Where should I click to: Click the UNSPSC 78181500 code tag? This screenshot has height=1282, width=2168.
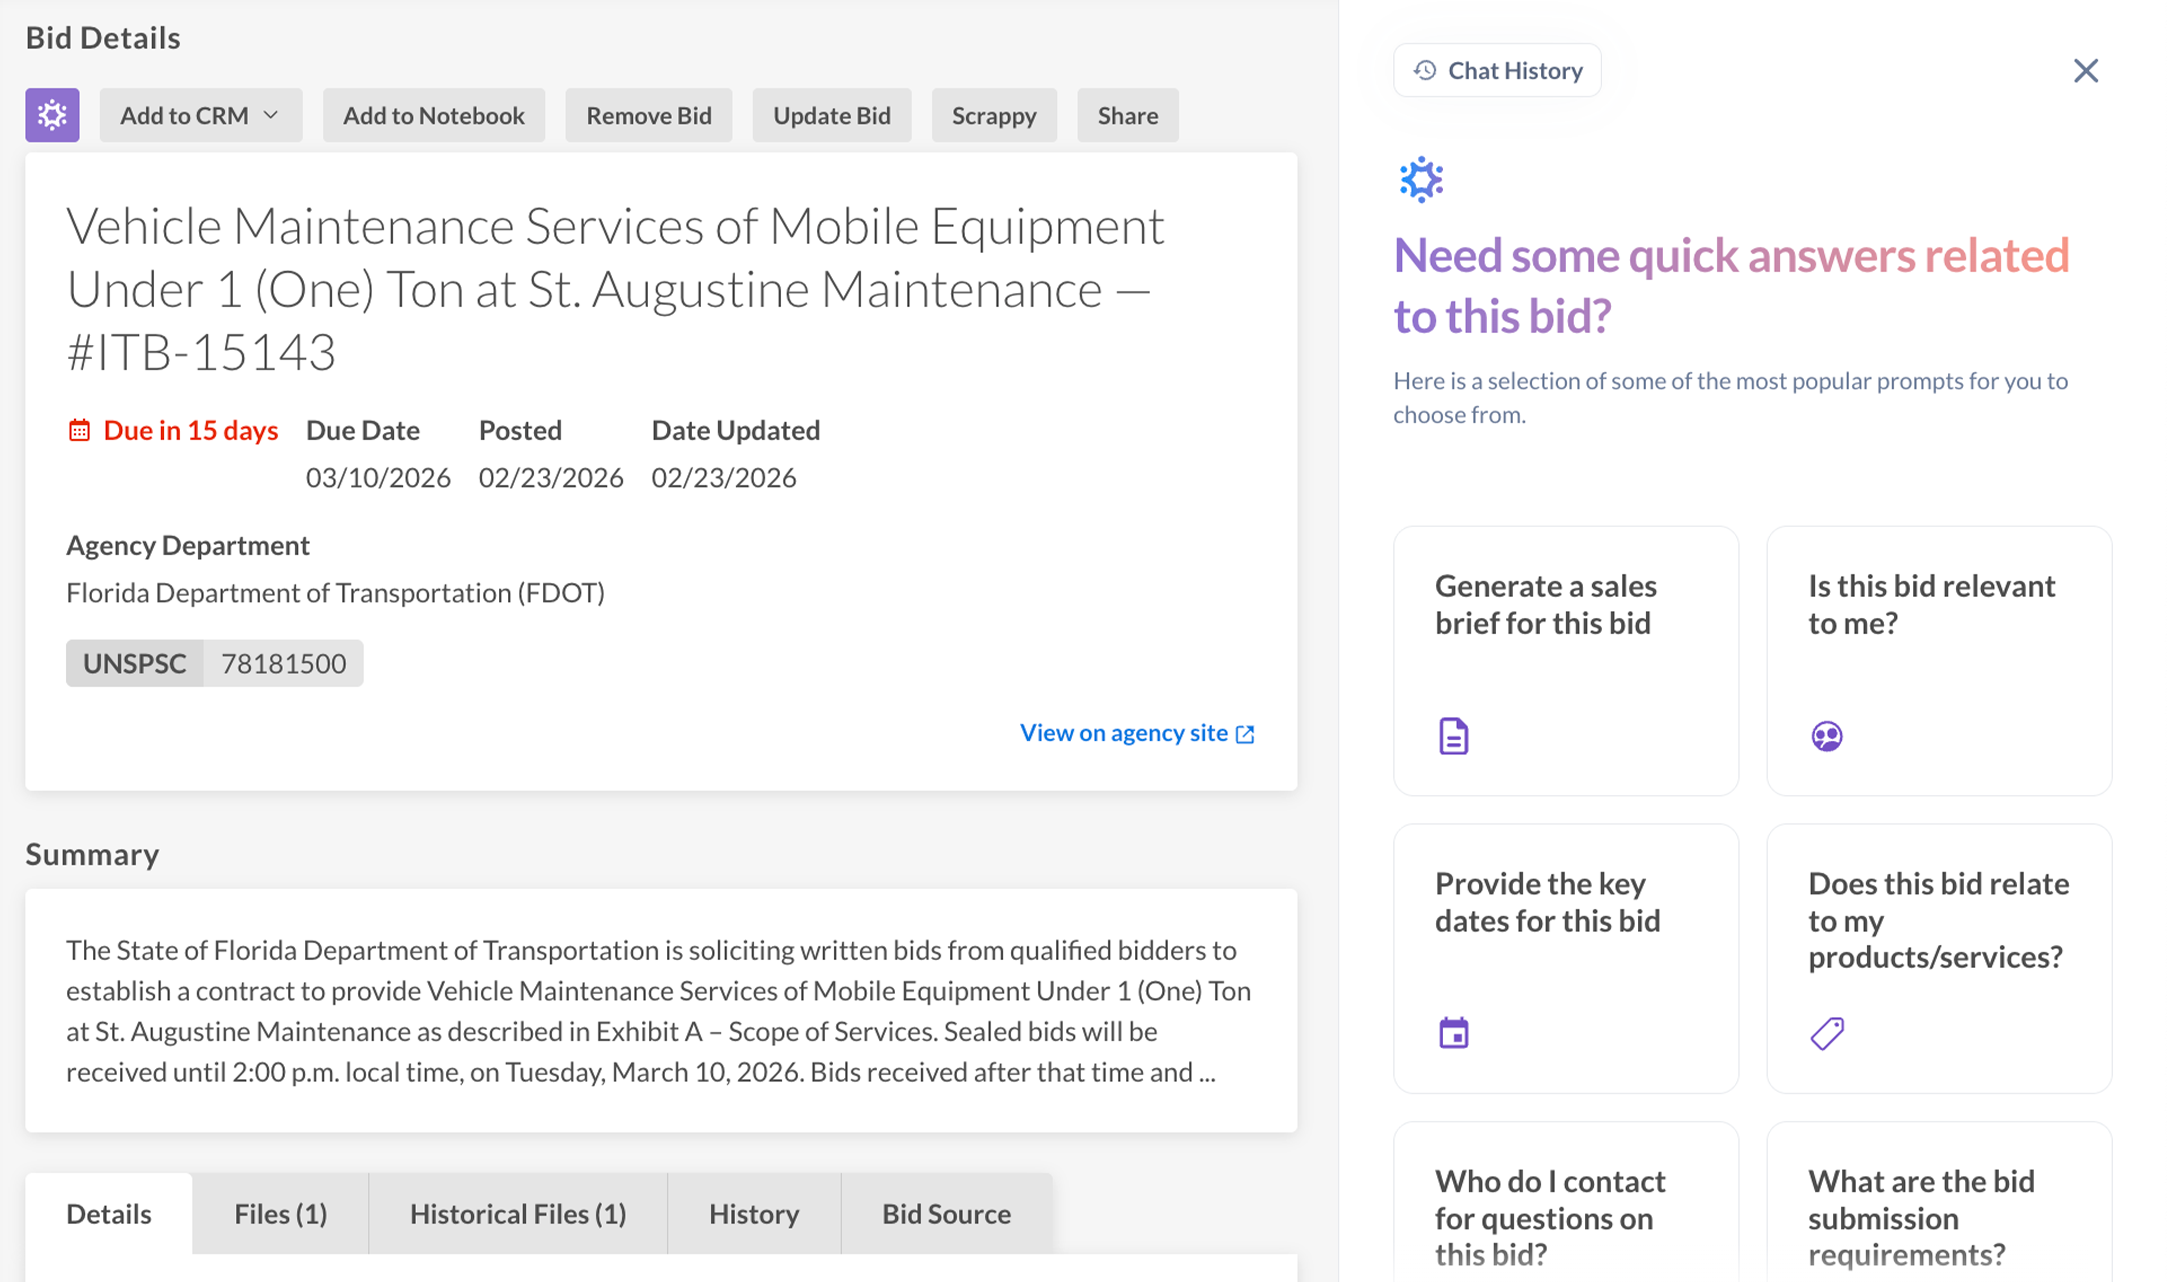[x=214, y=663]
